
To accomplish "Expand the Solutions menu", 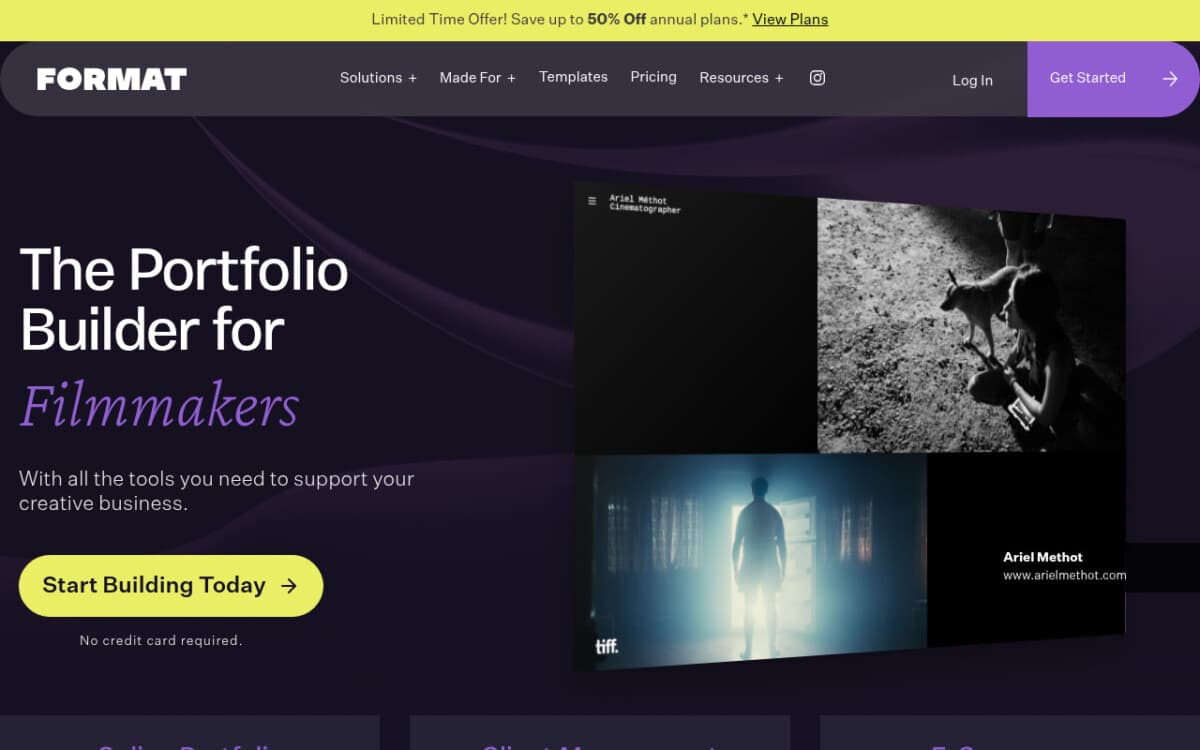I will click(378, 78).
